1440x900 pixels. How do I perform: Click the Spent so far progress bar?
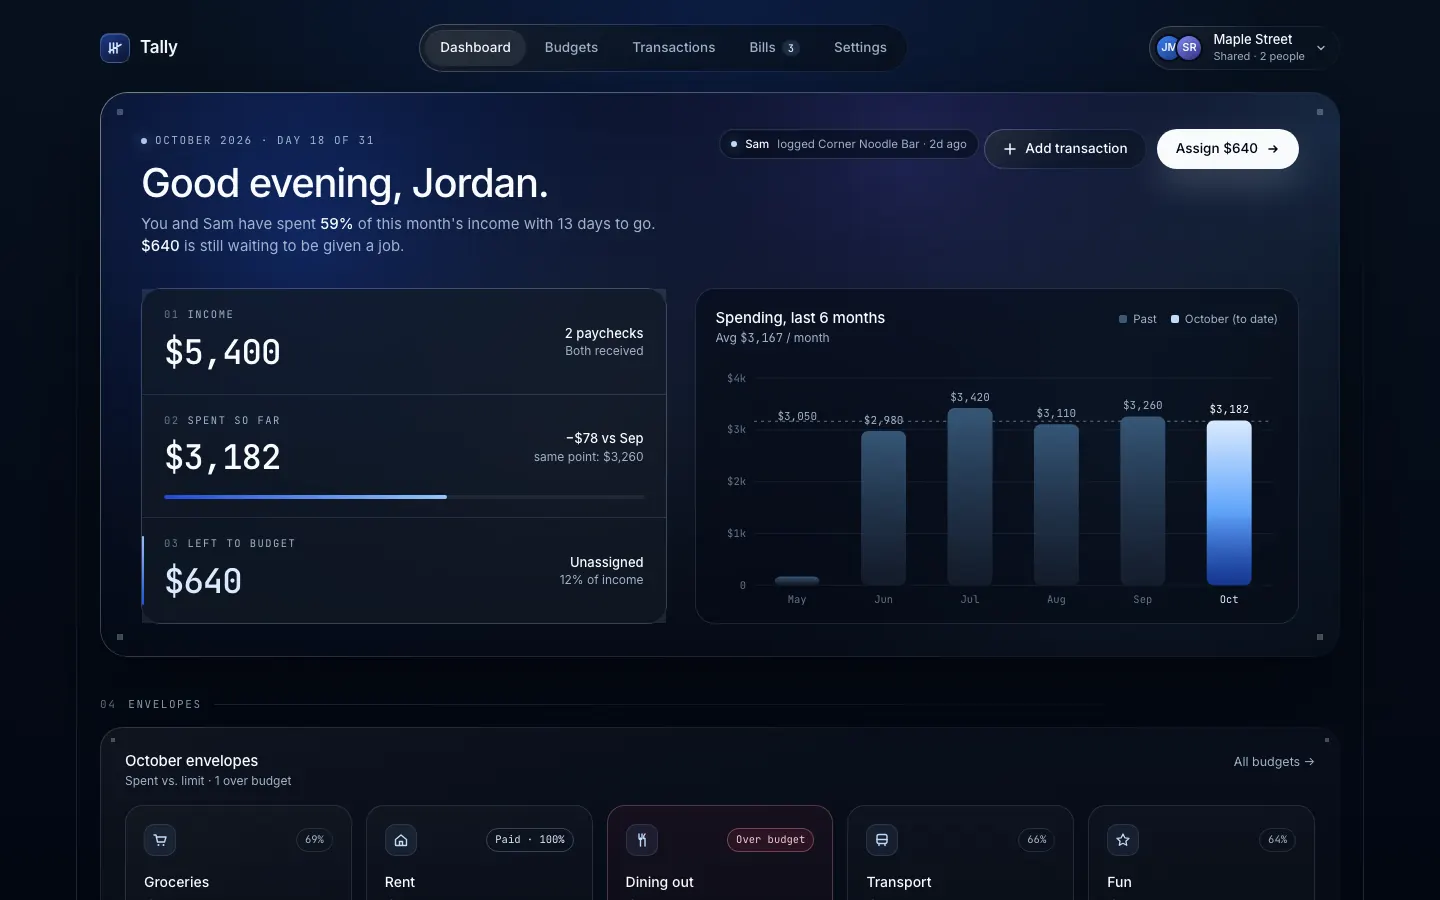pyautogui.click(x=404, y=497)
